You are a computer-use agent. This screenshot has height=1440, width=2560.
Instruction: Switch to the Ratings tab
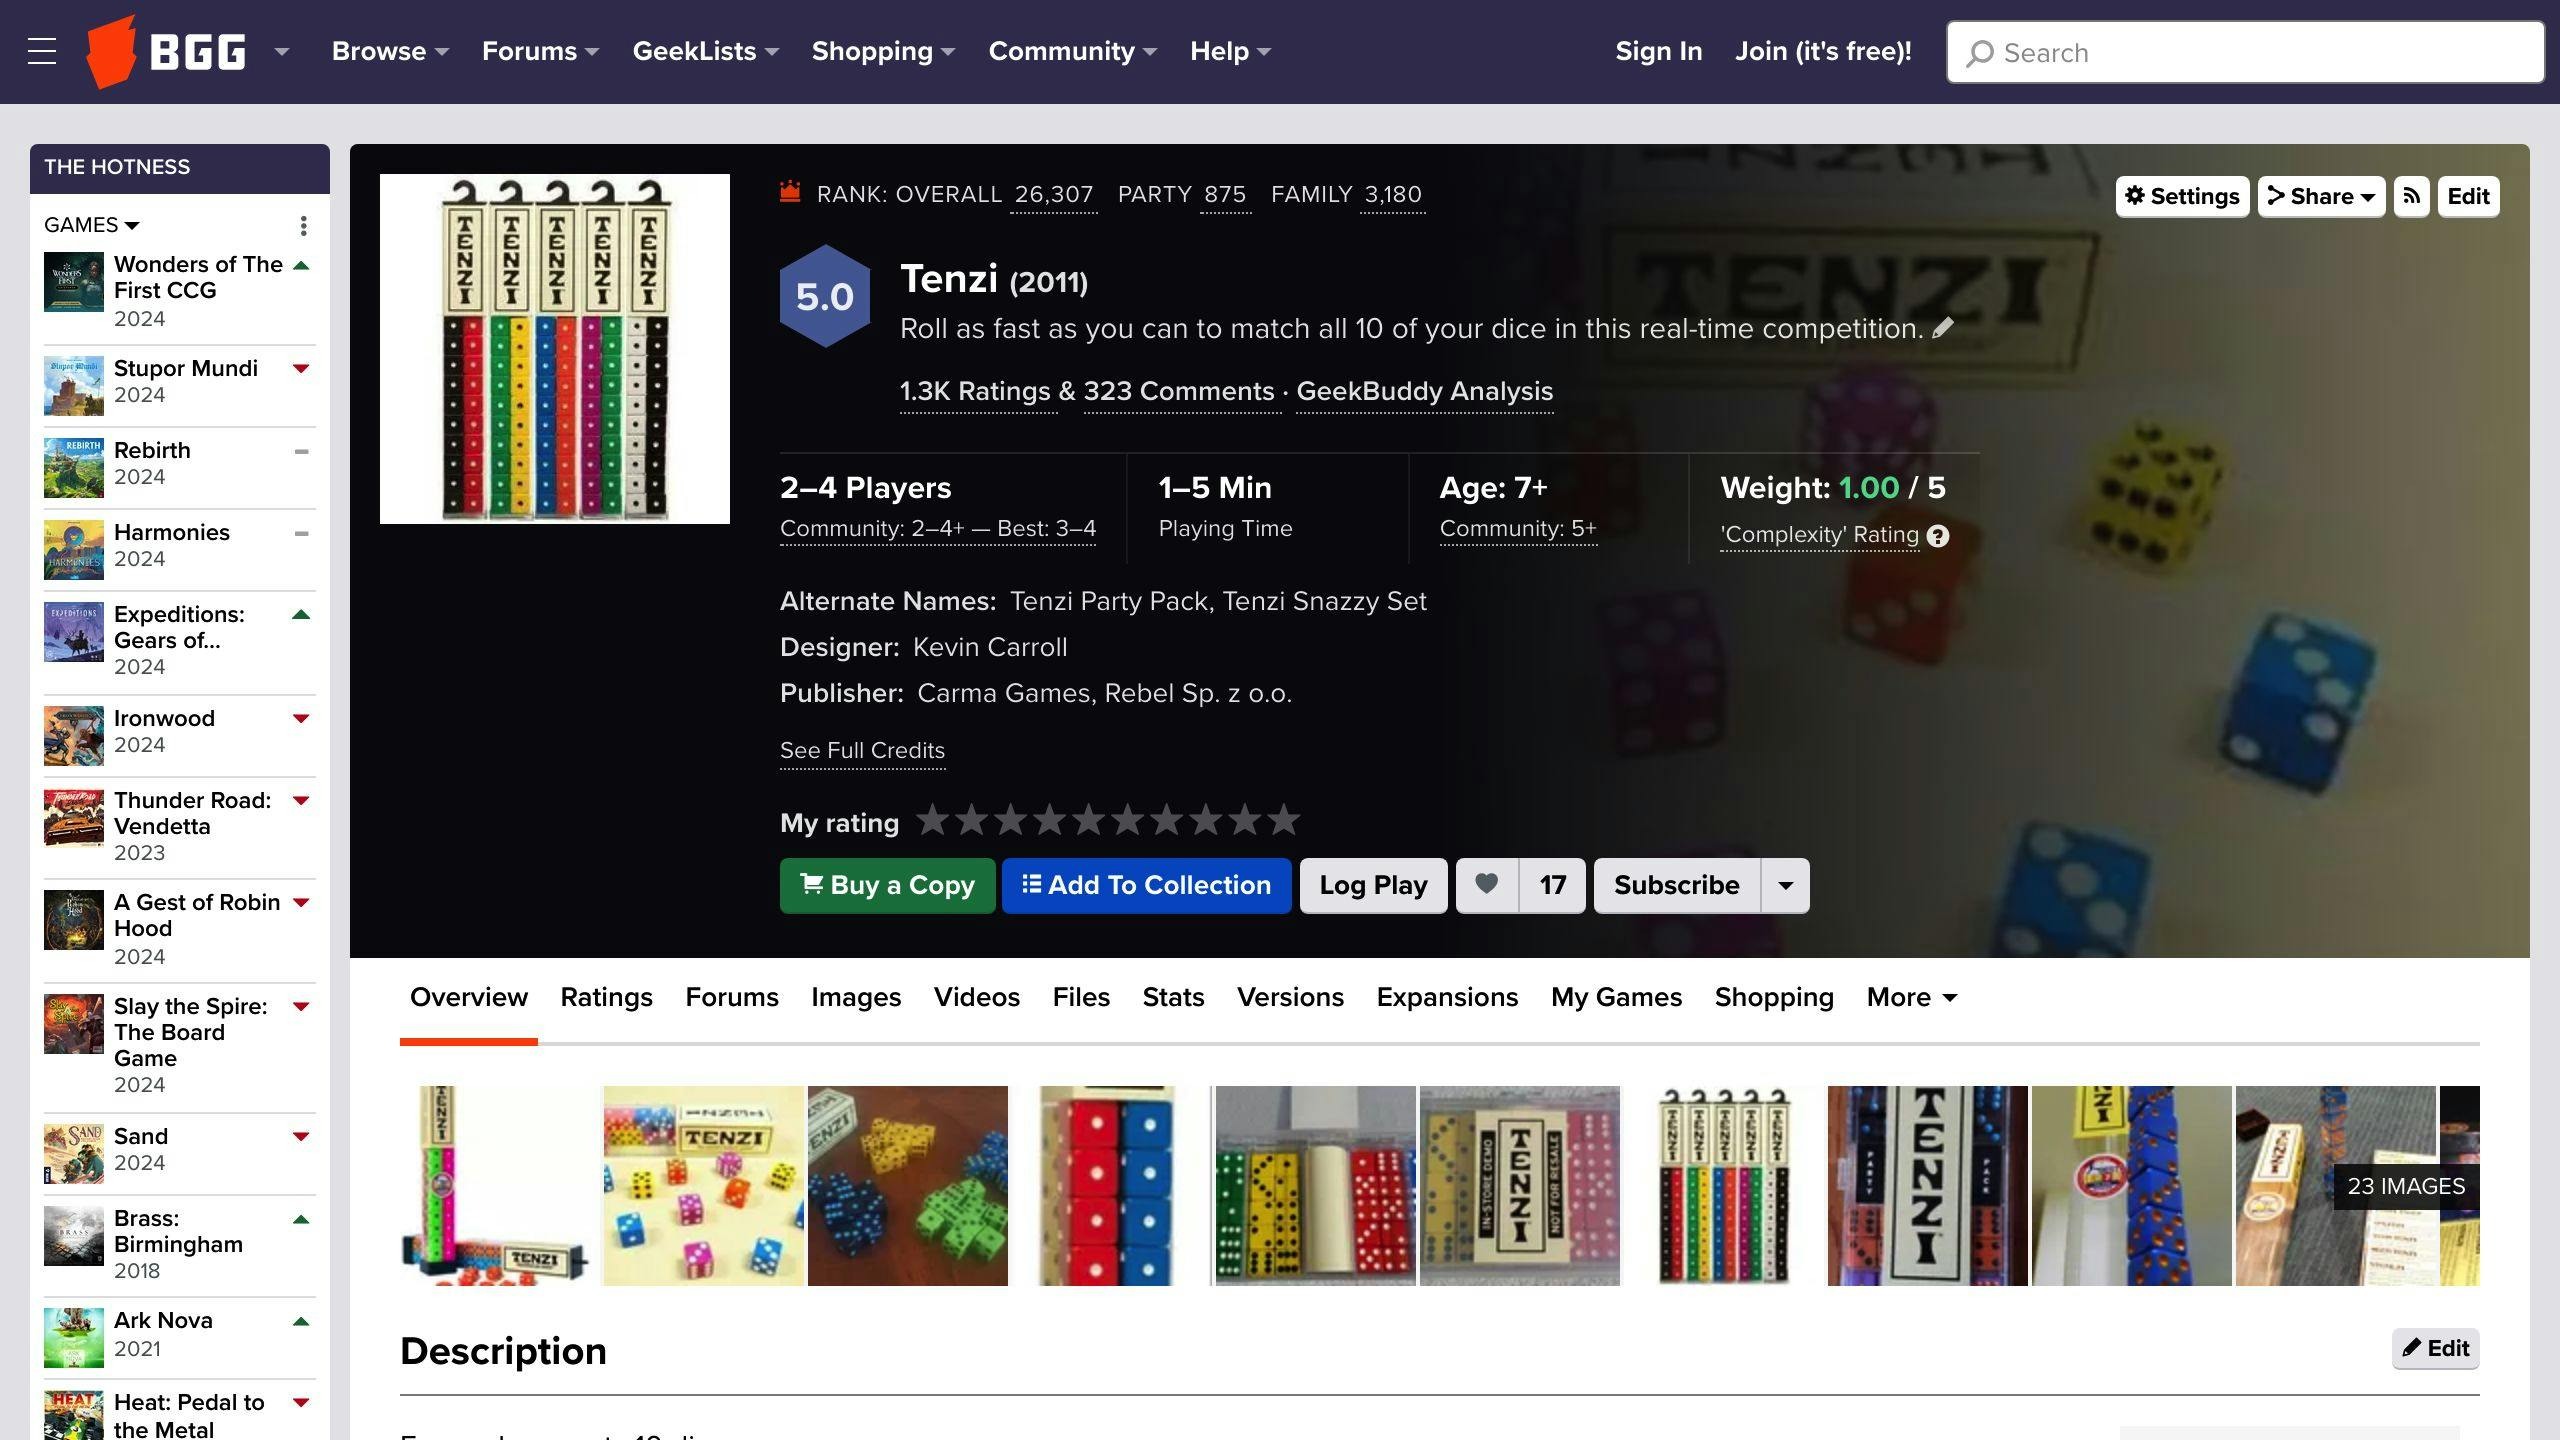click(x=606, y=997)
